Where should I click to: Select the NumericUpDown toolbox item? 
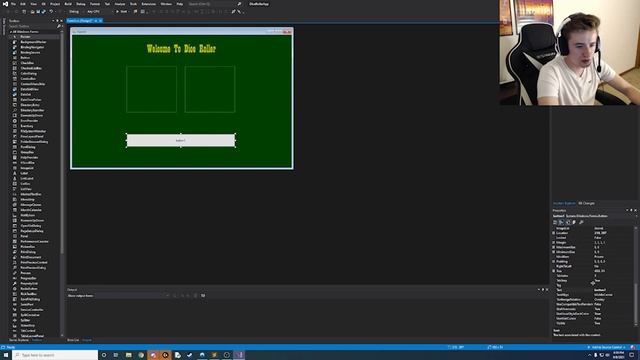(x=32, y=220)
